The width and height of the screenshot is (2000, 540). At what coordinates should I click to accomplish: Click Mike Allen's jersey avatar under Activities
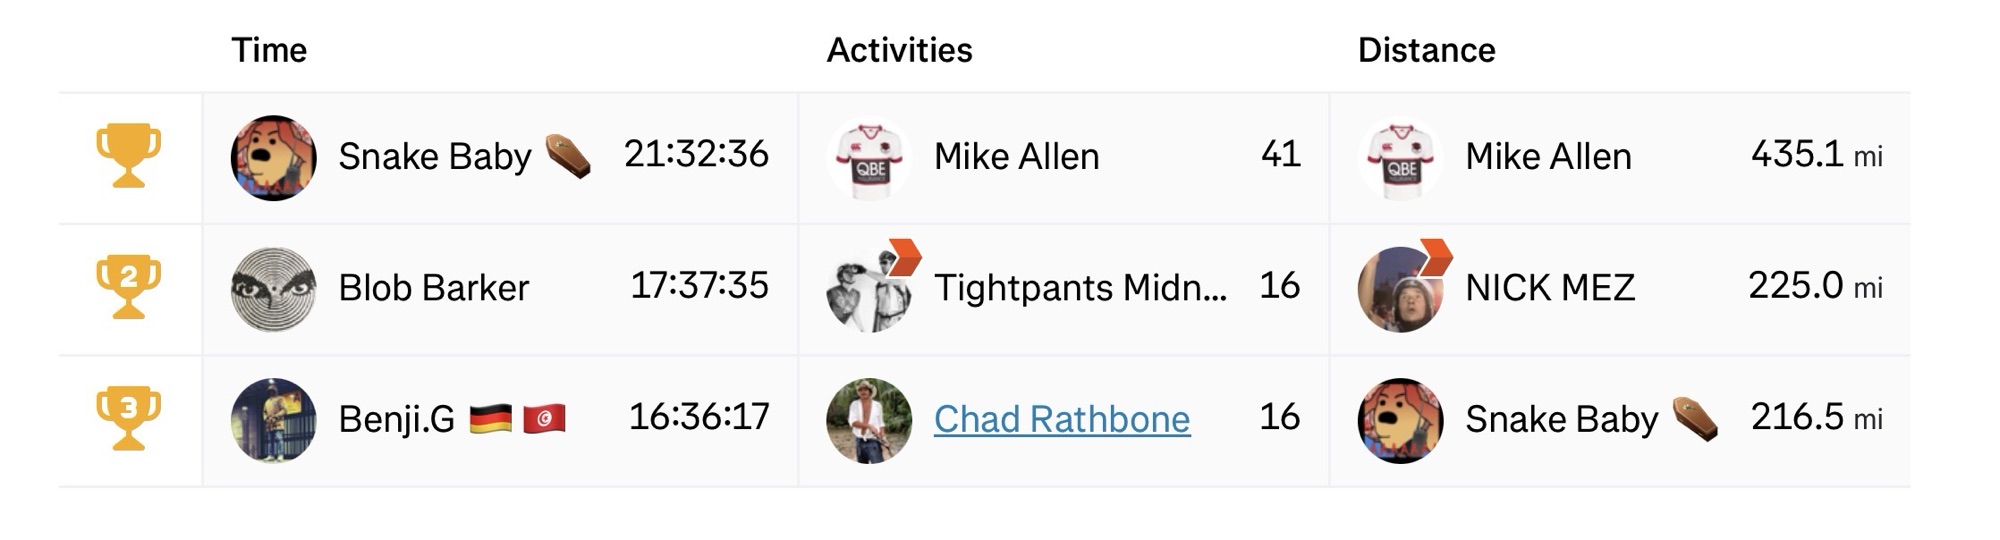click(869, 158)
